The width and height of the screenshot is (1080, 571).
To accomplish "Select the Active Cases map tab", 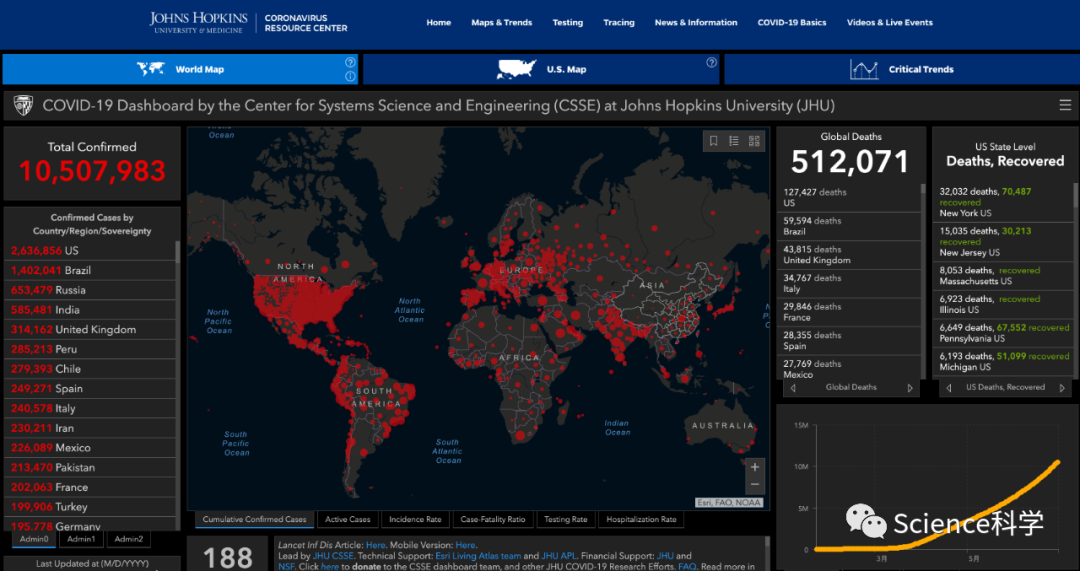I will pyautogui.click(x=348, y=519).
